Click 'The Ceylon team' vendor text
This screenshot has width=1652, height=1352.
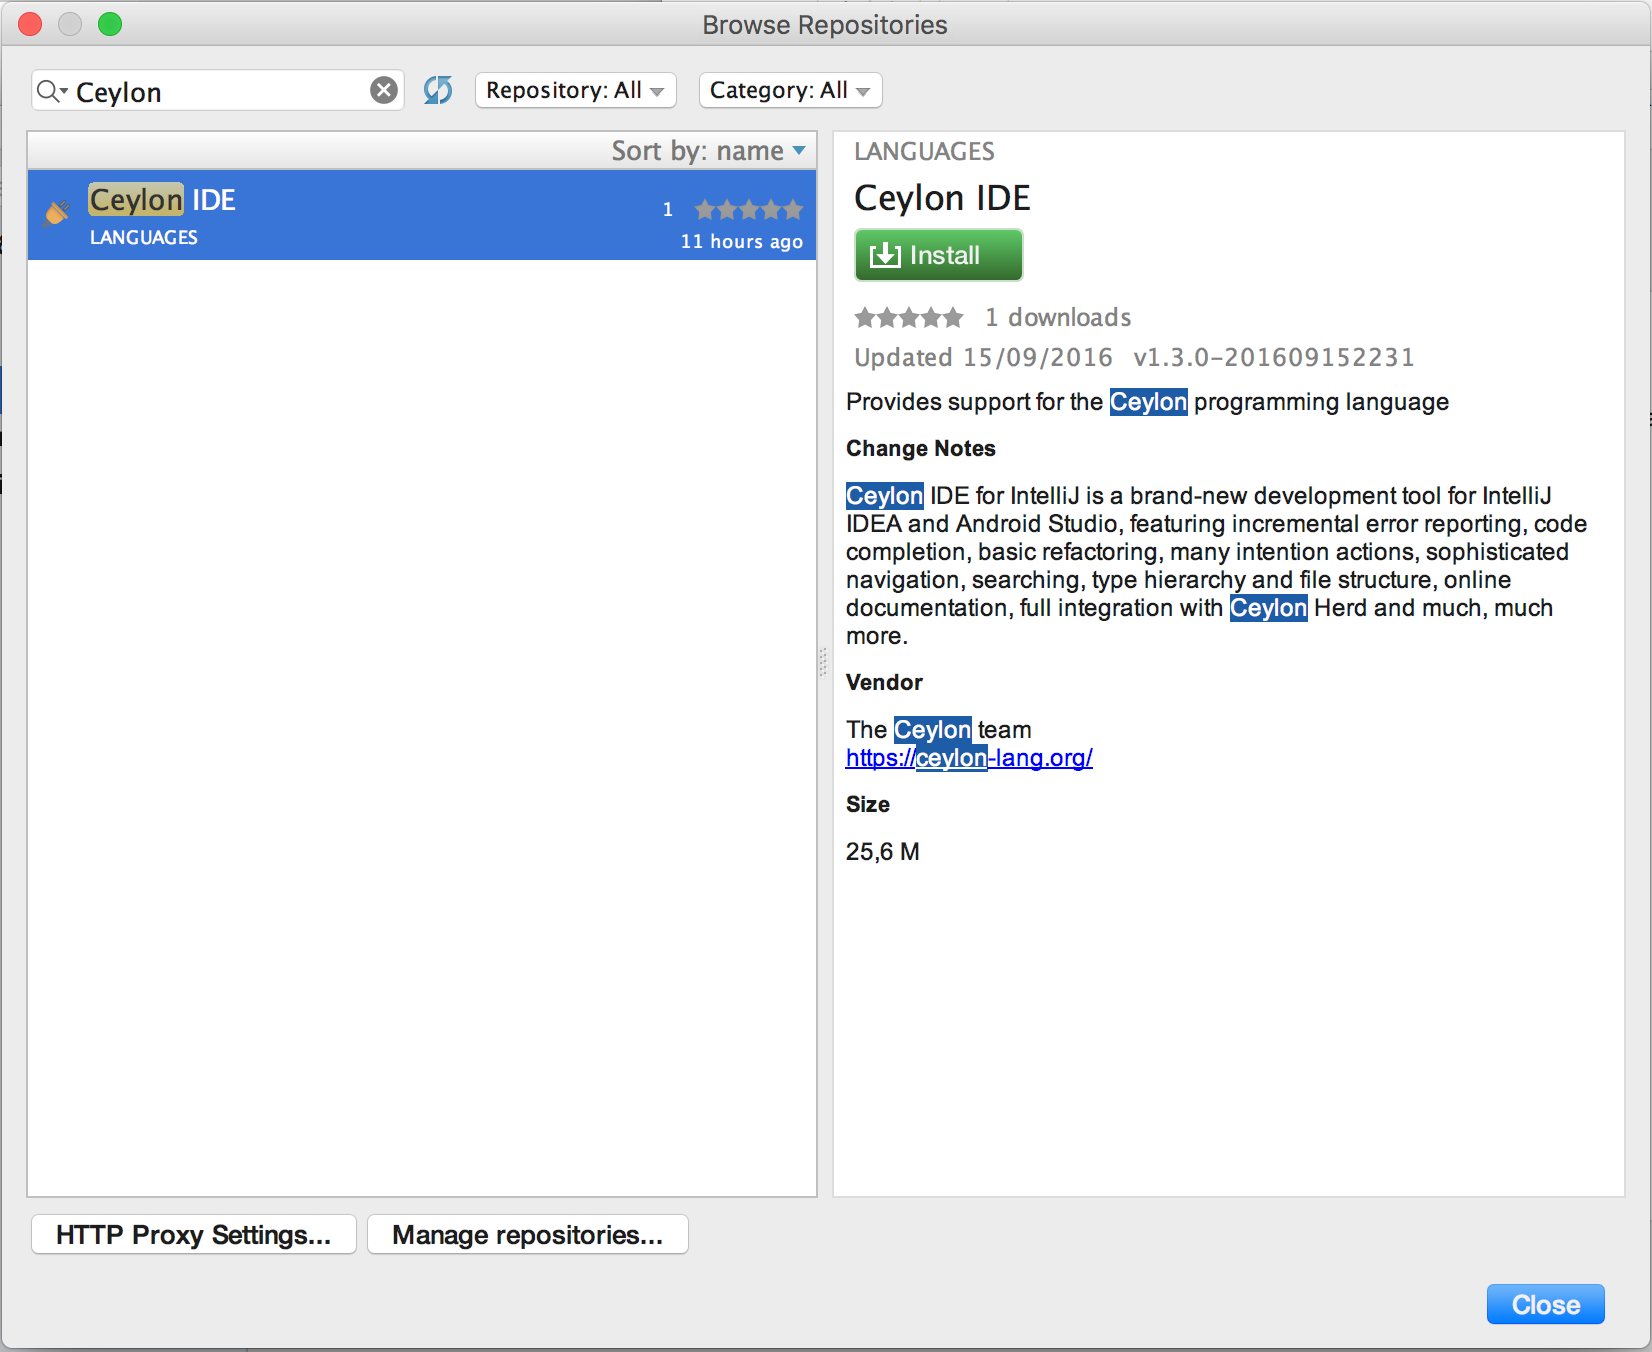click(x=939, y=730)
